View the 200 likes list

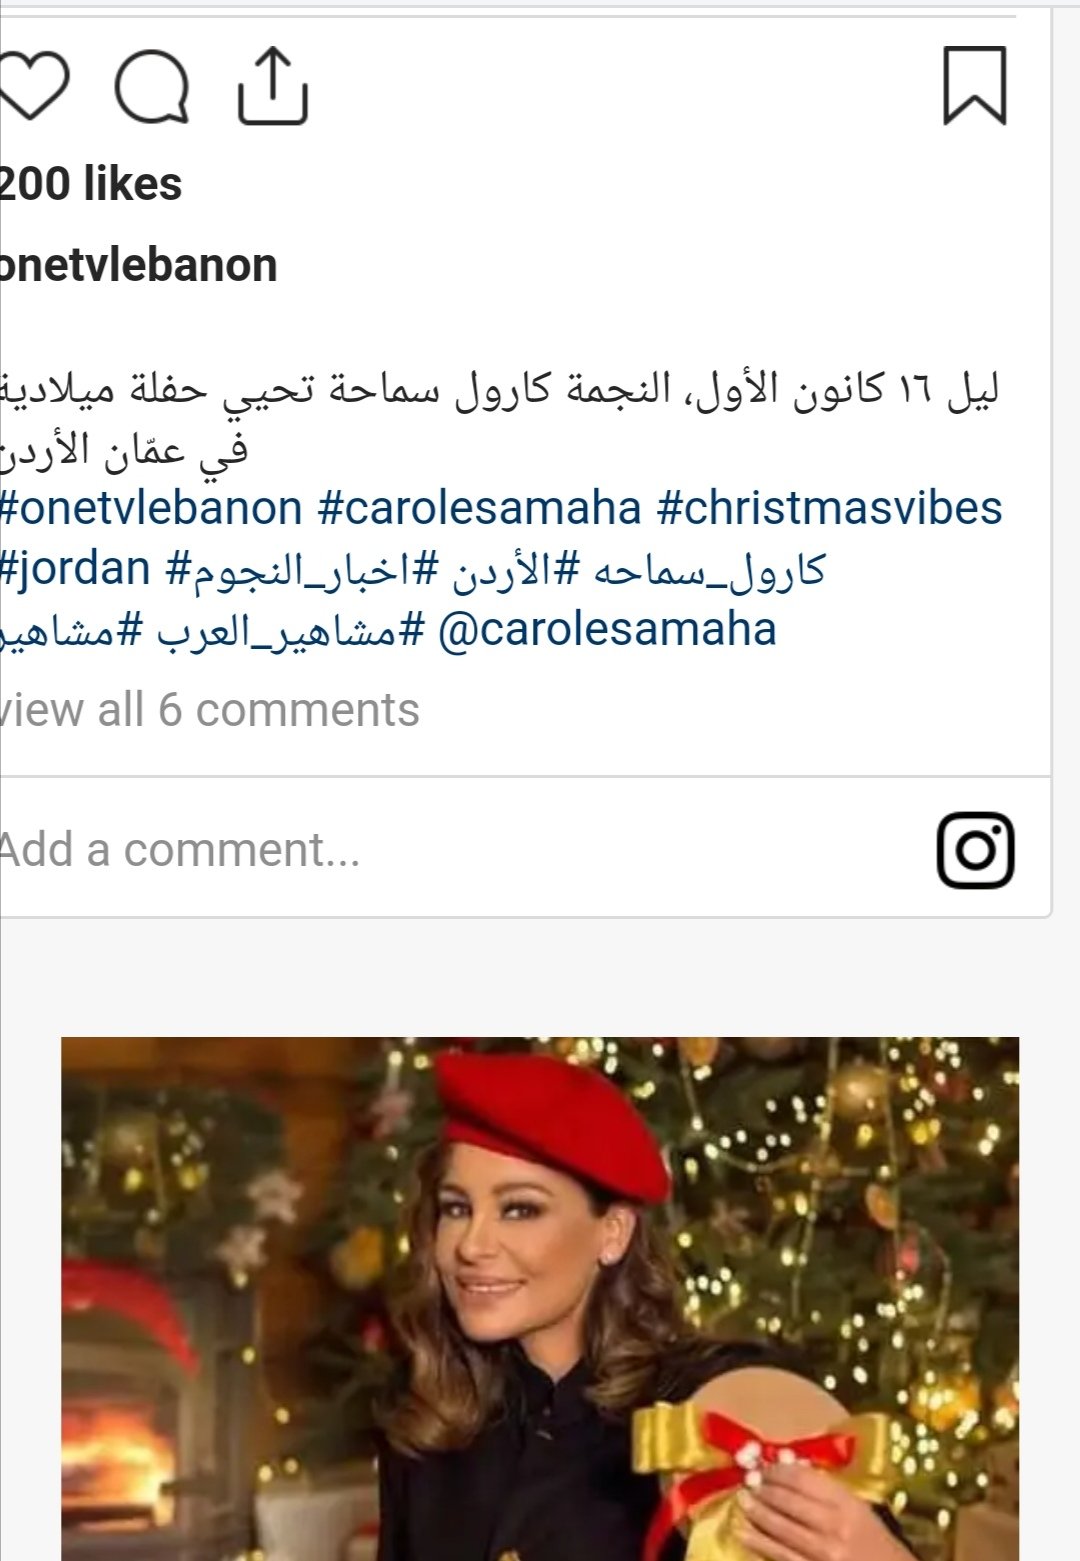pos(91,184)
